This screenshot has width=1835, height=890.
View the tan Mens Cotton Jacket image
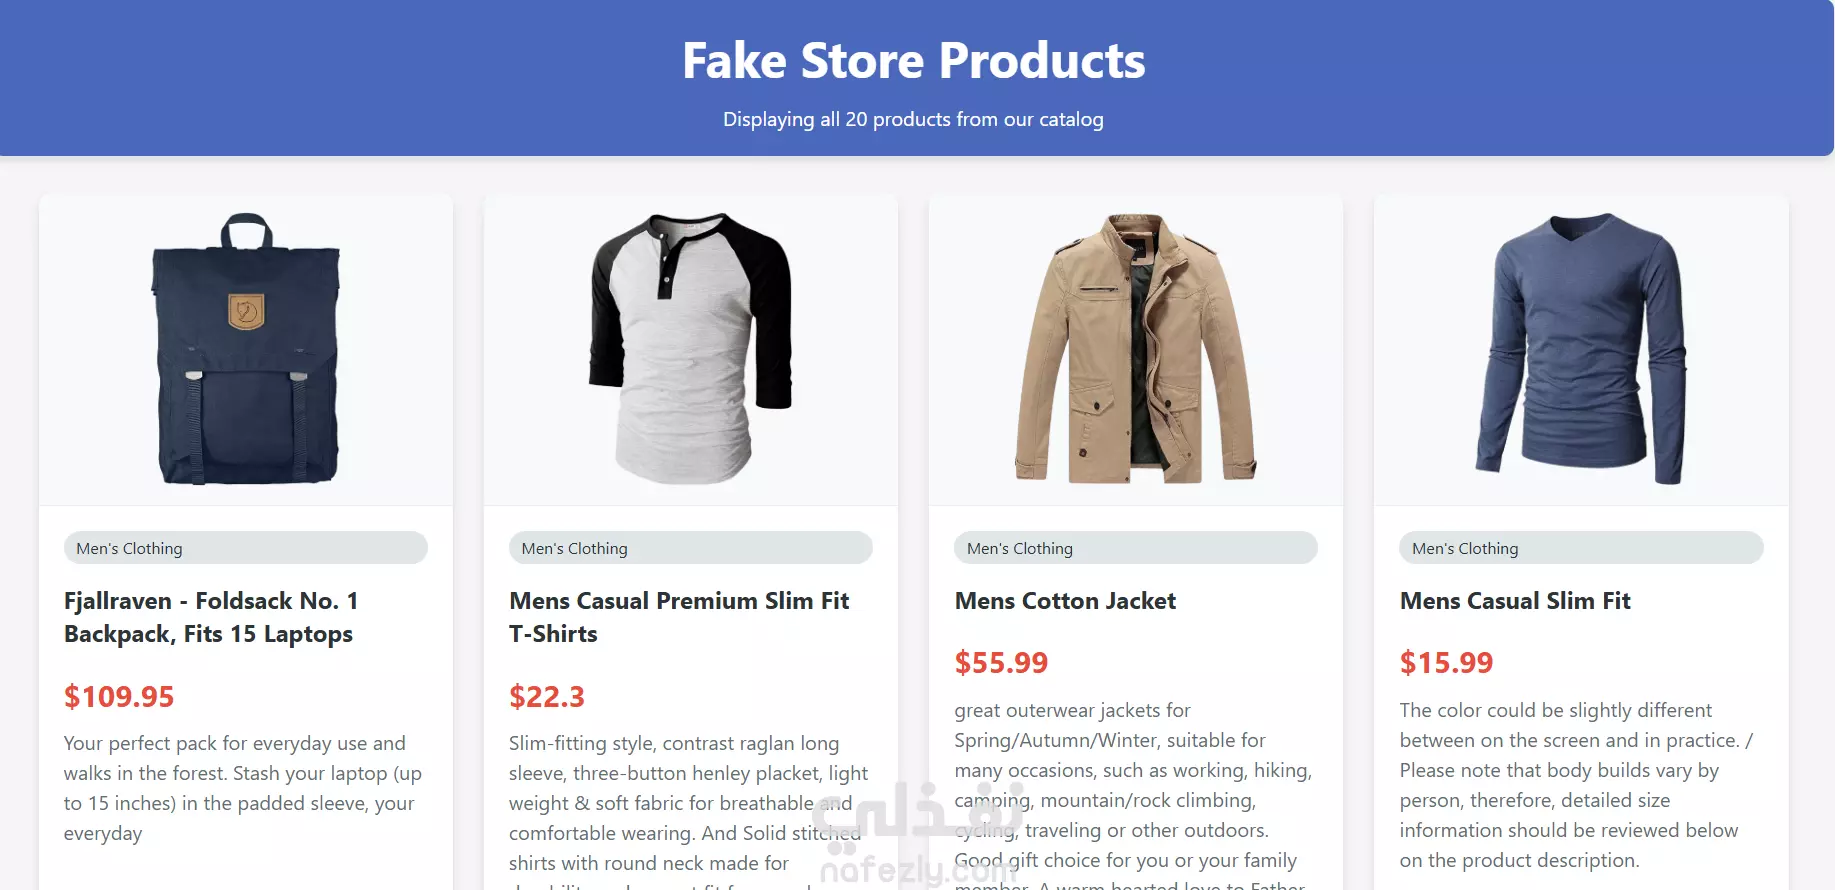point(1136,349)
